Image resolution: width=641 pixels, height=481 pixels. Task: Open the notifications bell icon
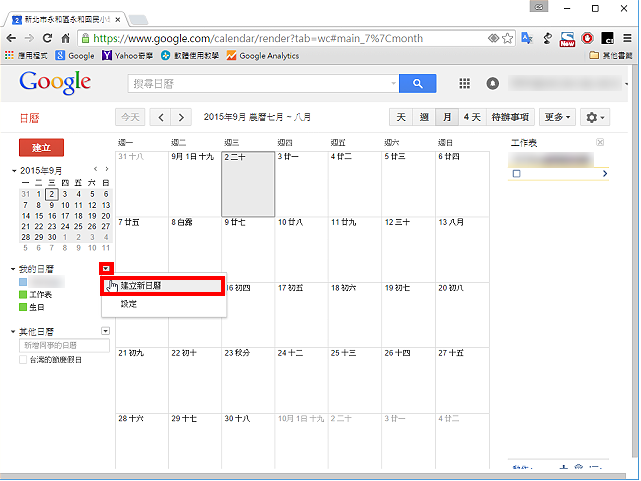(493, 83)
